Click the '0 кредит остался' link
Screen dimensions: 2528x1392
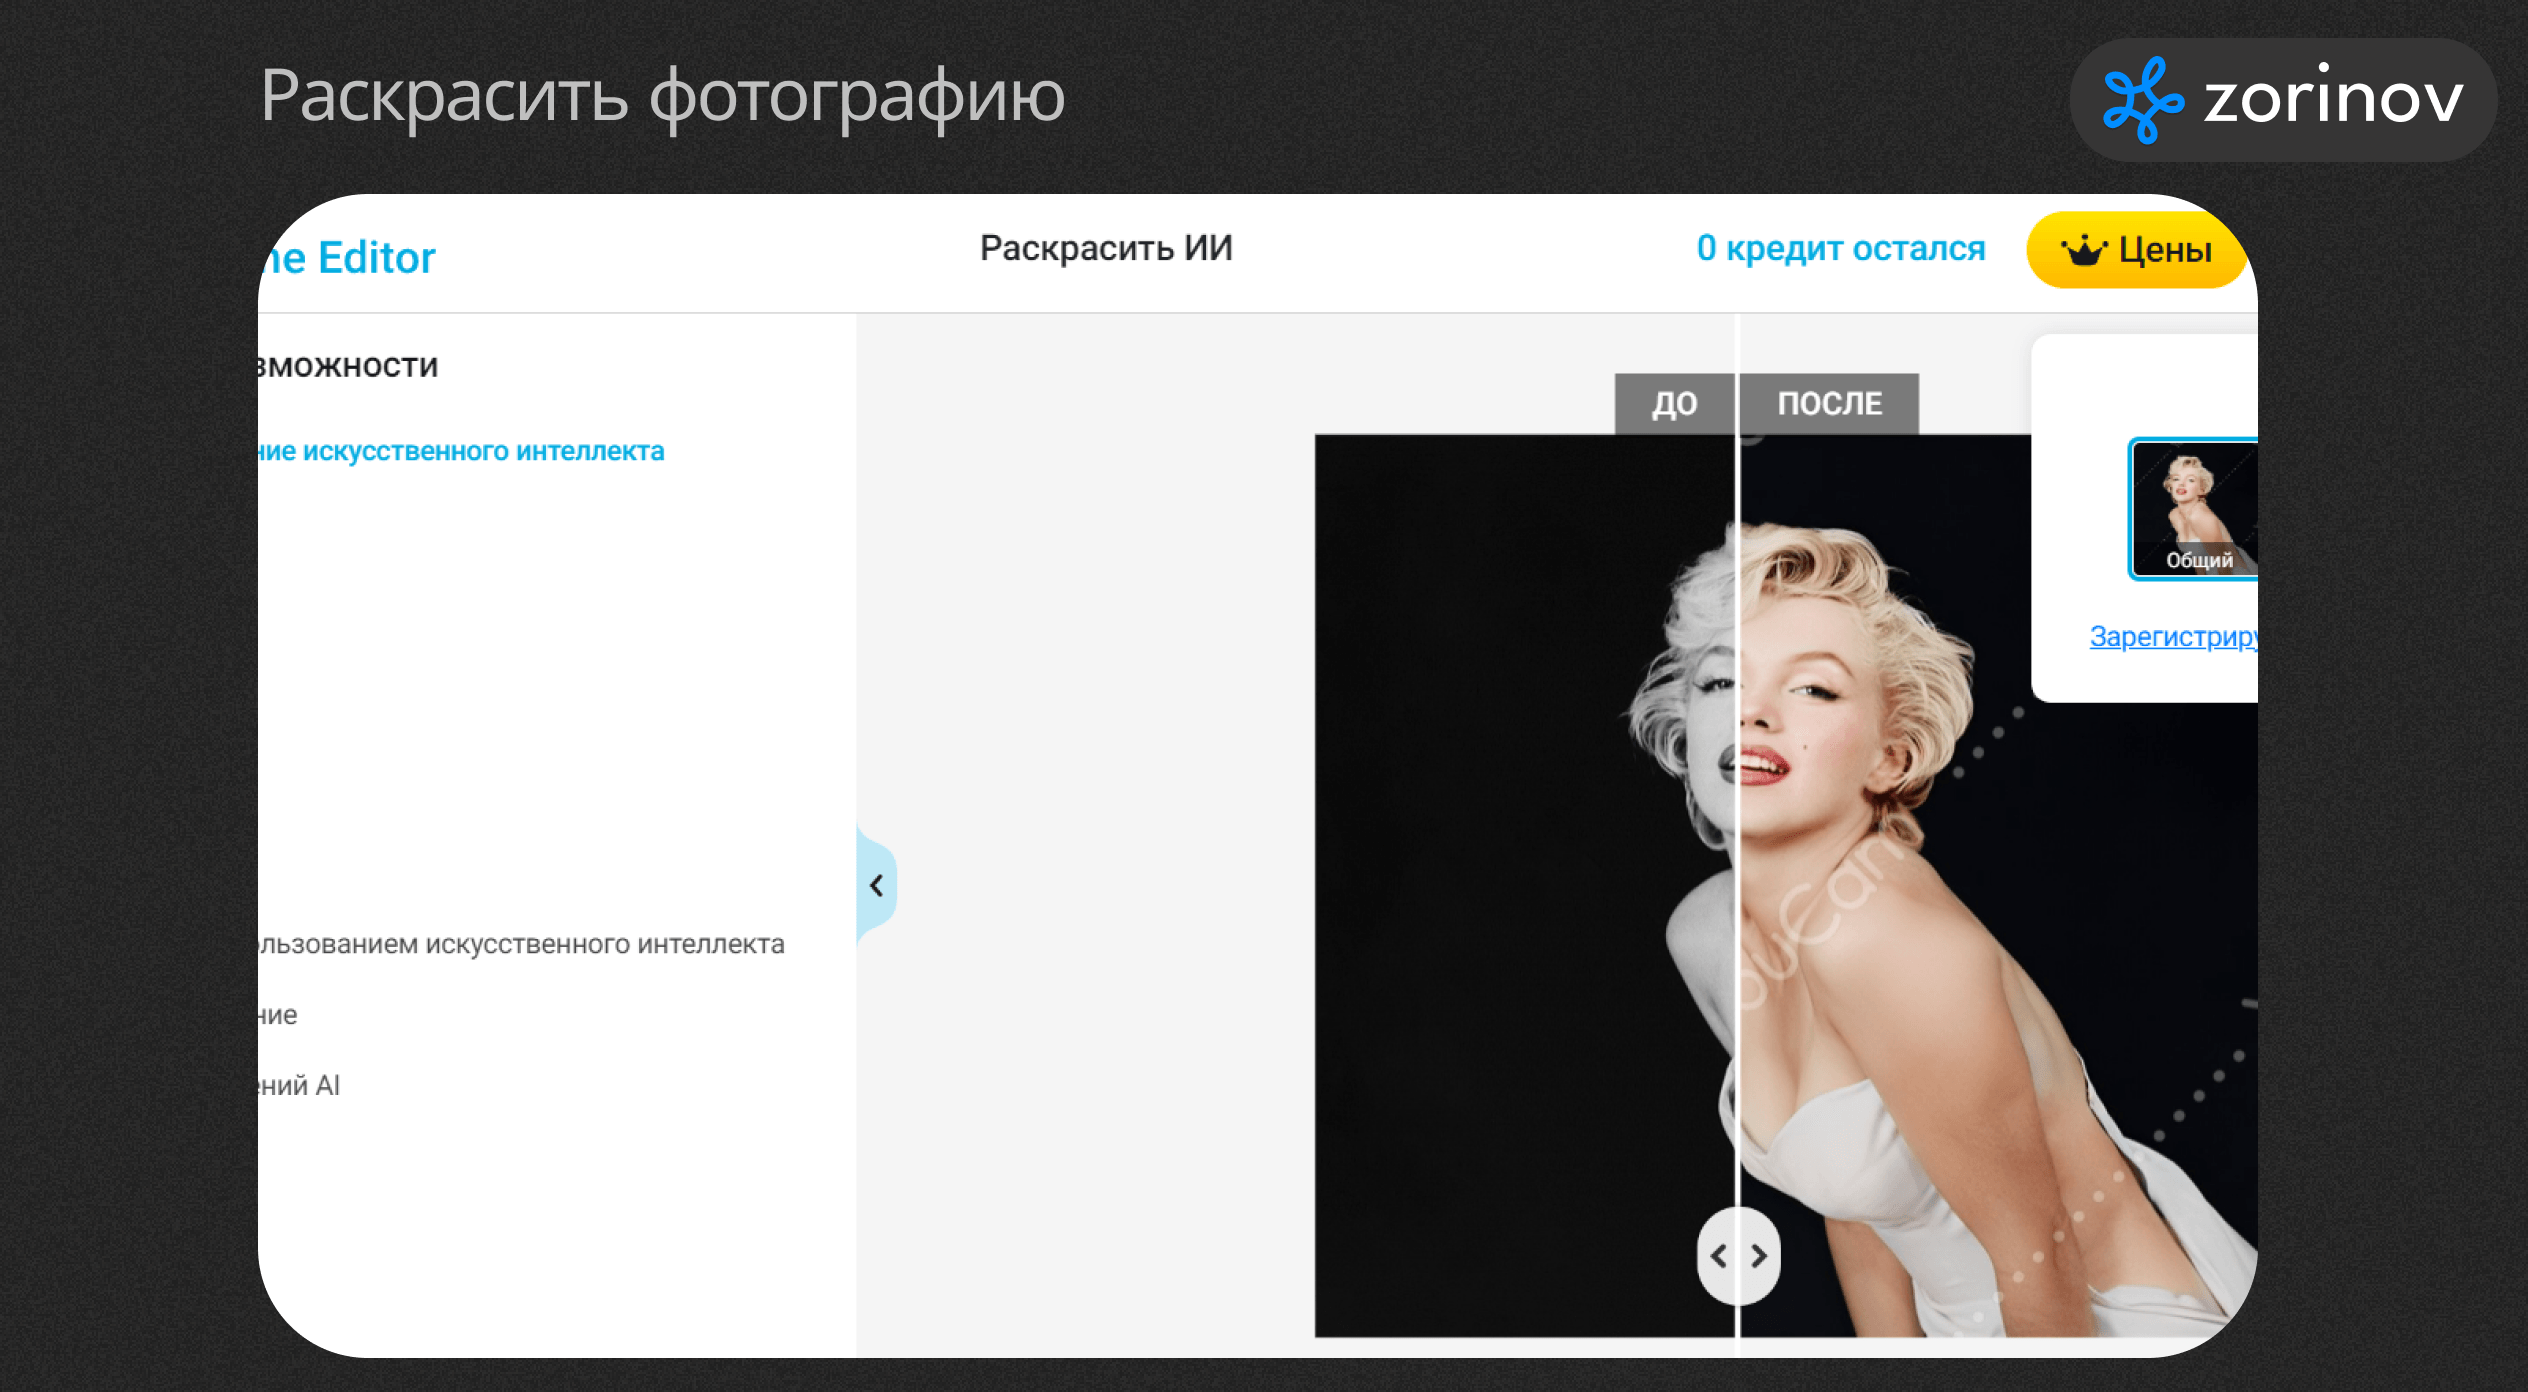1840,248
